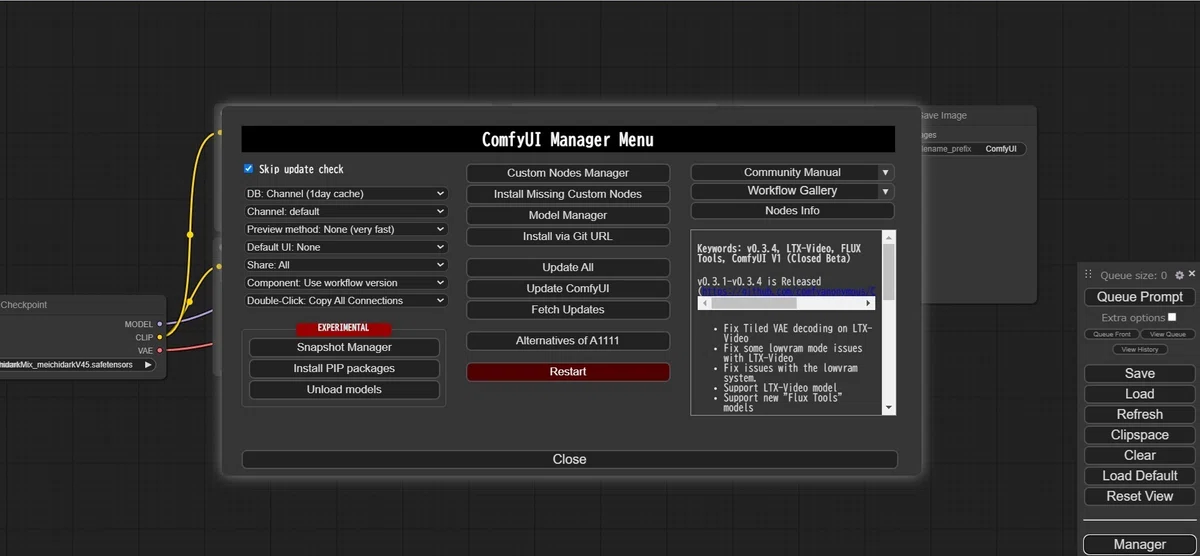
Task: Grab the queue panel drag handle dots
Action: click(x=1088, y=274)
